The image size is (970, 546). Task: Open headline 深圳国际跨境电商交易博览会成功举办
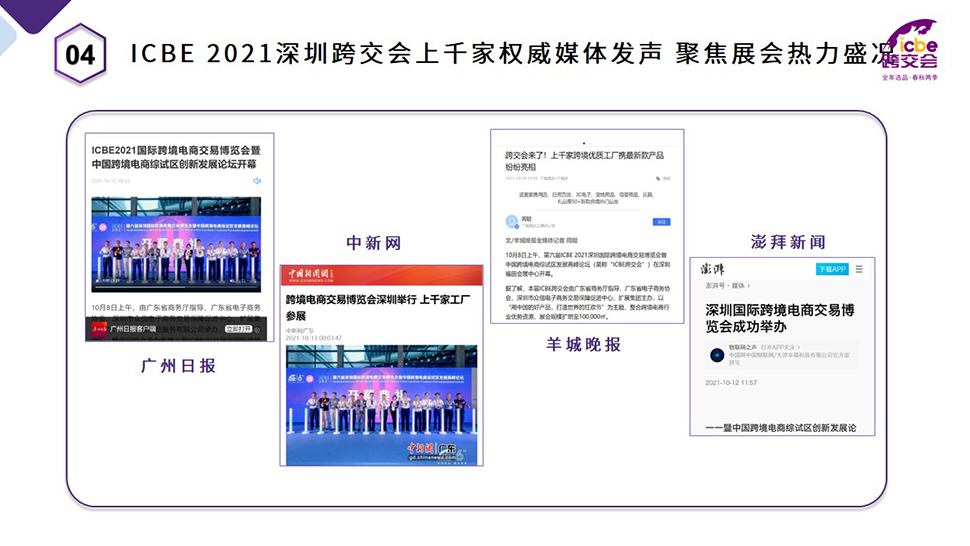[x=779, y=318]
